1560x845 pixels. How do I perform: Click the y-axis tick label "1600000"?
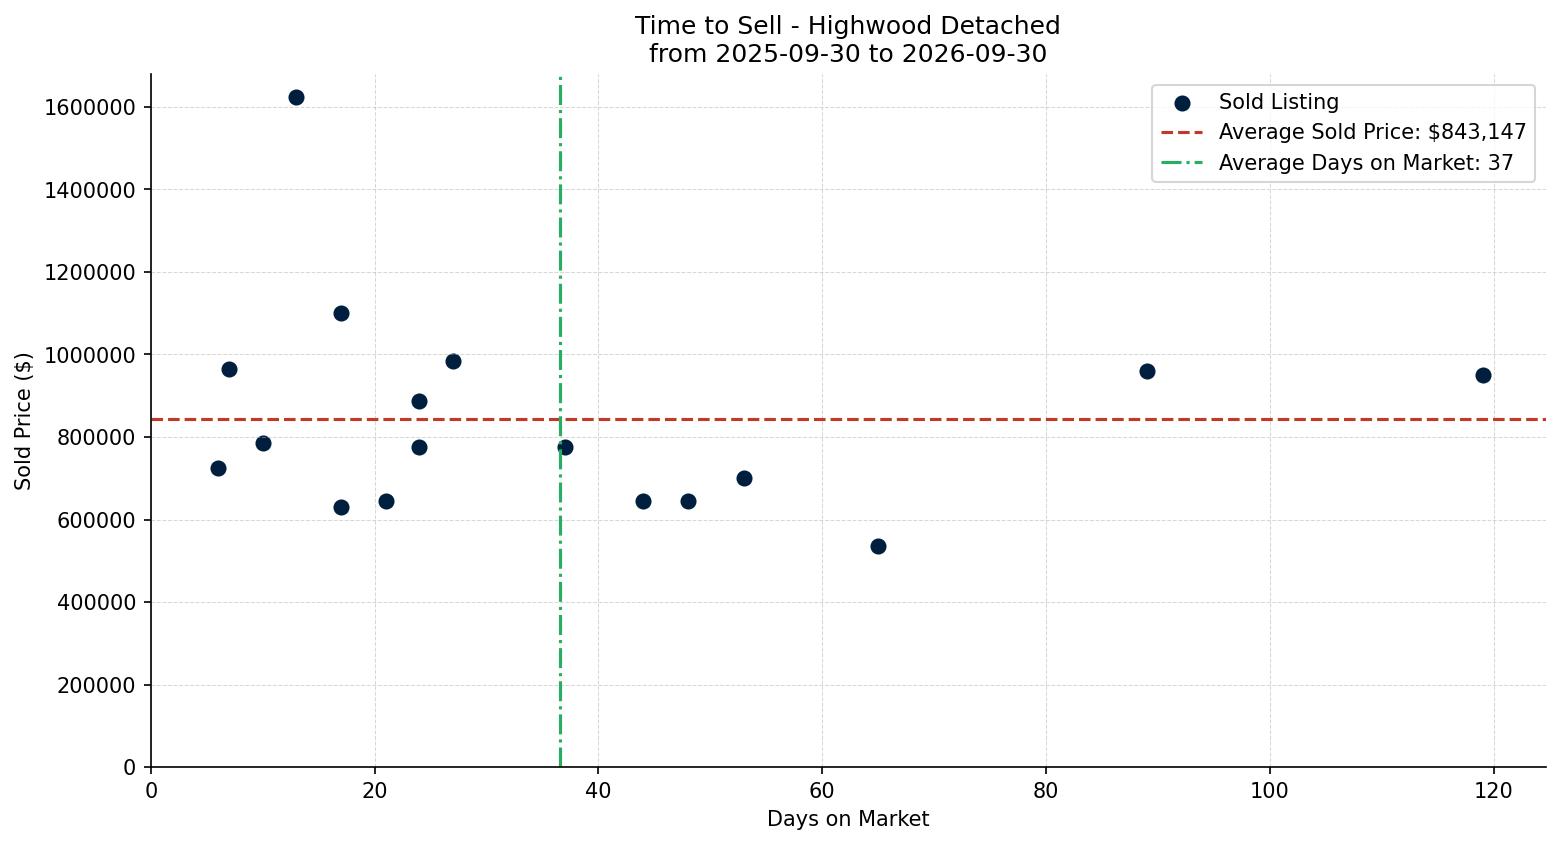tap(90, 107)
